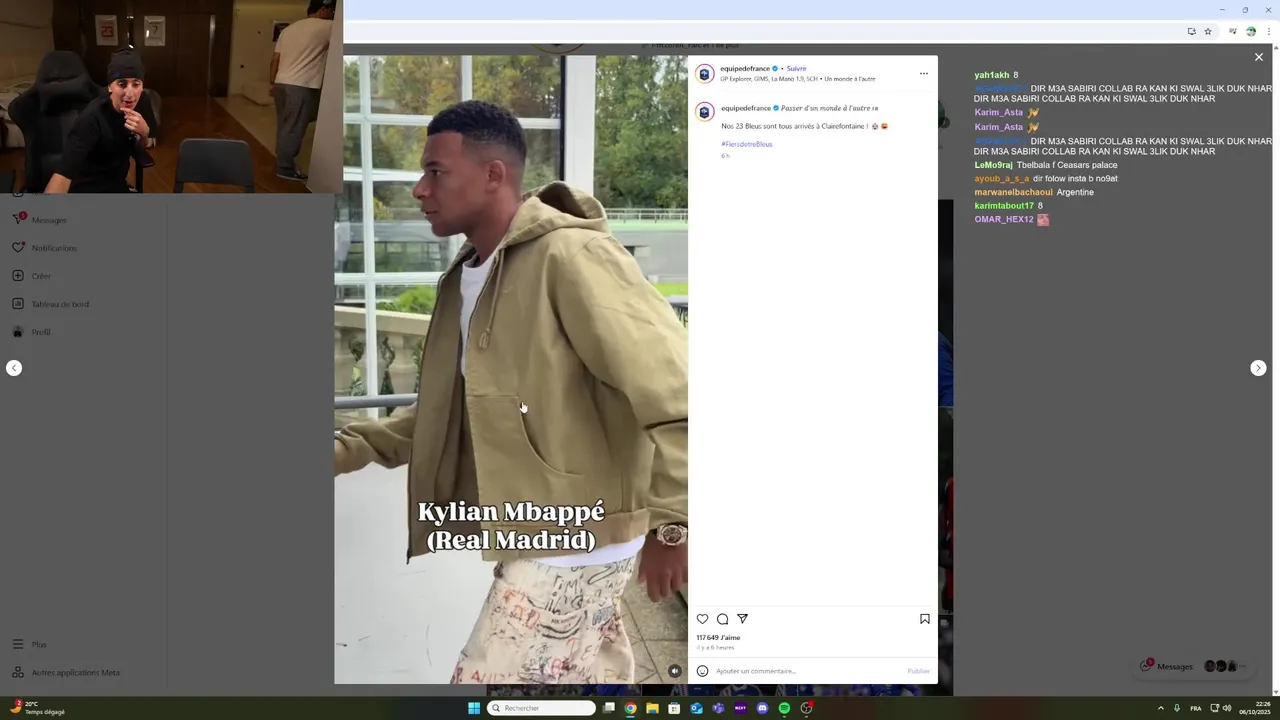Screen dimensions: 1280x720
Task: Open the FRA language switcher
Action: pyautogui.click(x=1196, y=708)
